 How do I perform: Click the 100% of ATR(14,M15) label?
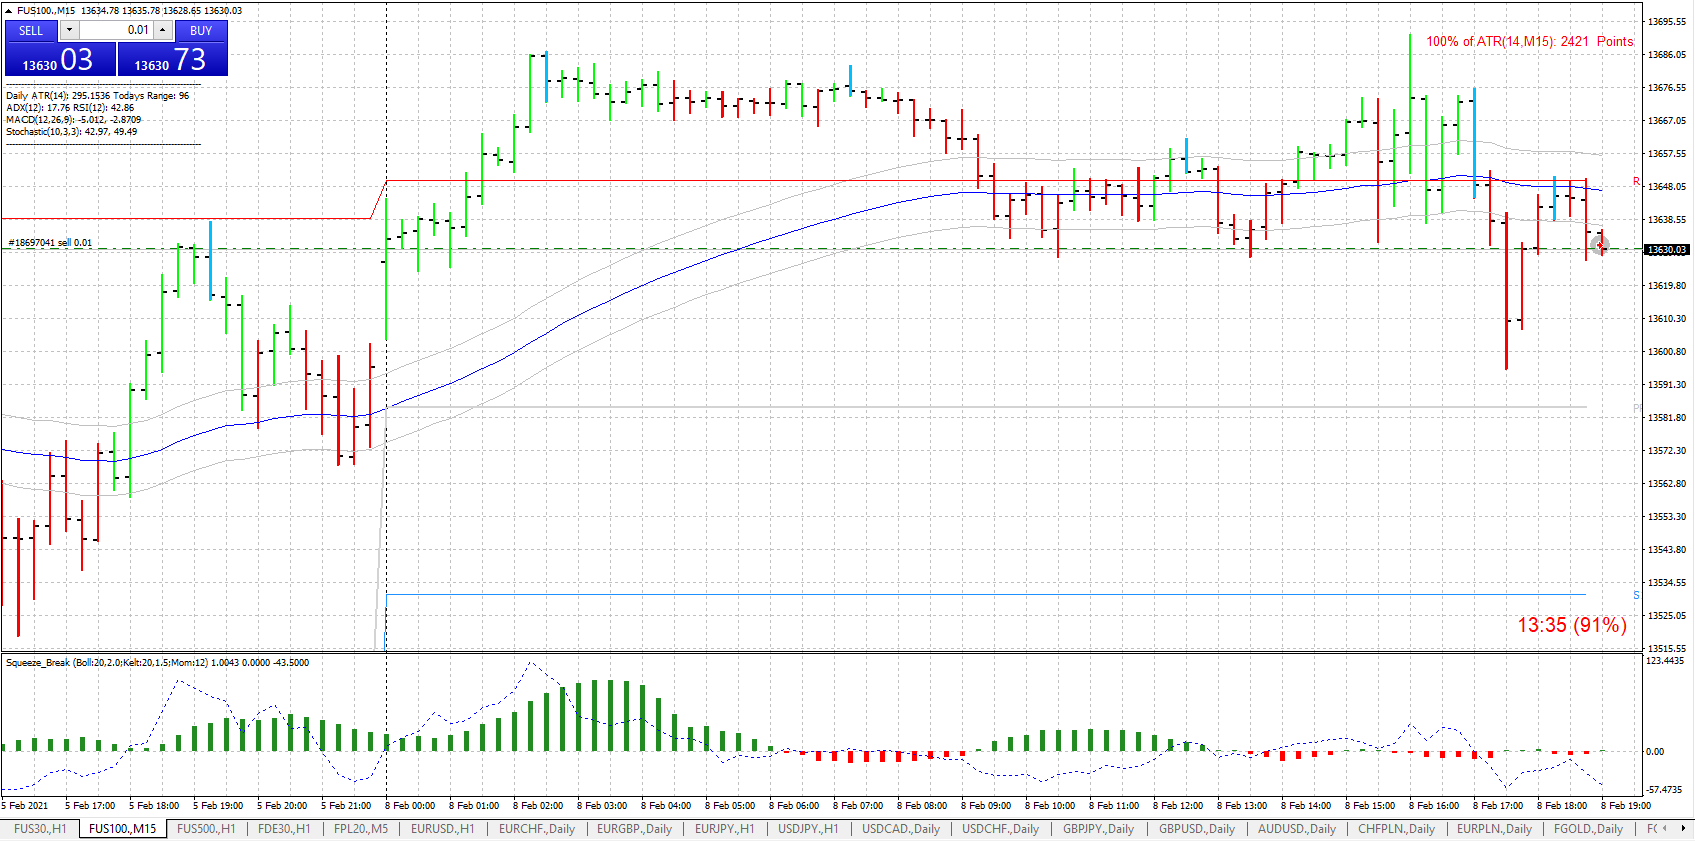tap(1529, 41)
